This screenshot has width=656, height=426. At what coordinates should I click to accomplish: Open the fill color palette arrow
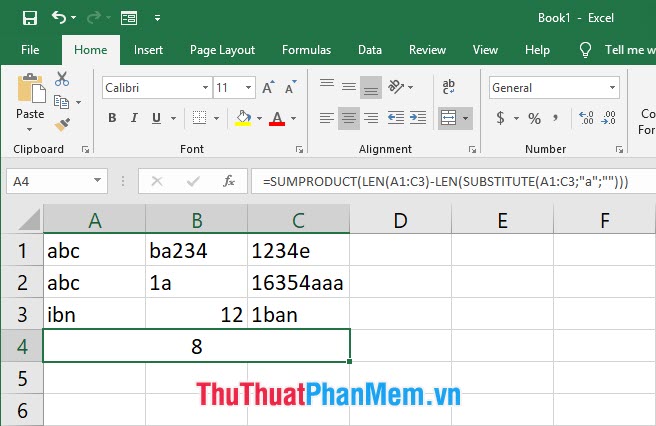pyautogui.click(x=259, y=118)
